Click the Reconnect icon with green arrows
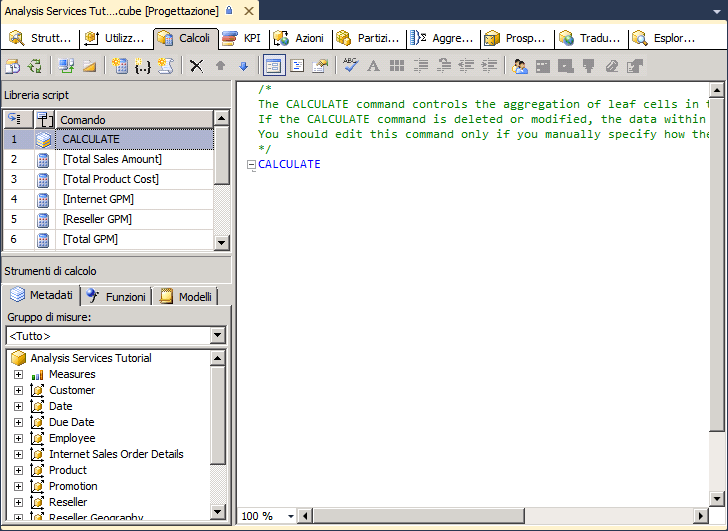Image resolution: width=728 pixels, height=531 pixels. 35,66
